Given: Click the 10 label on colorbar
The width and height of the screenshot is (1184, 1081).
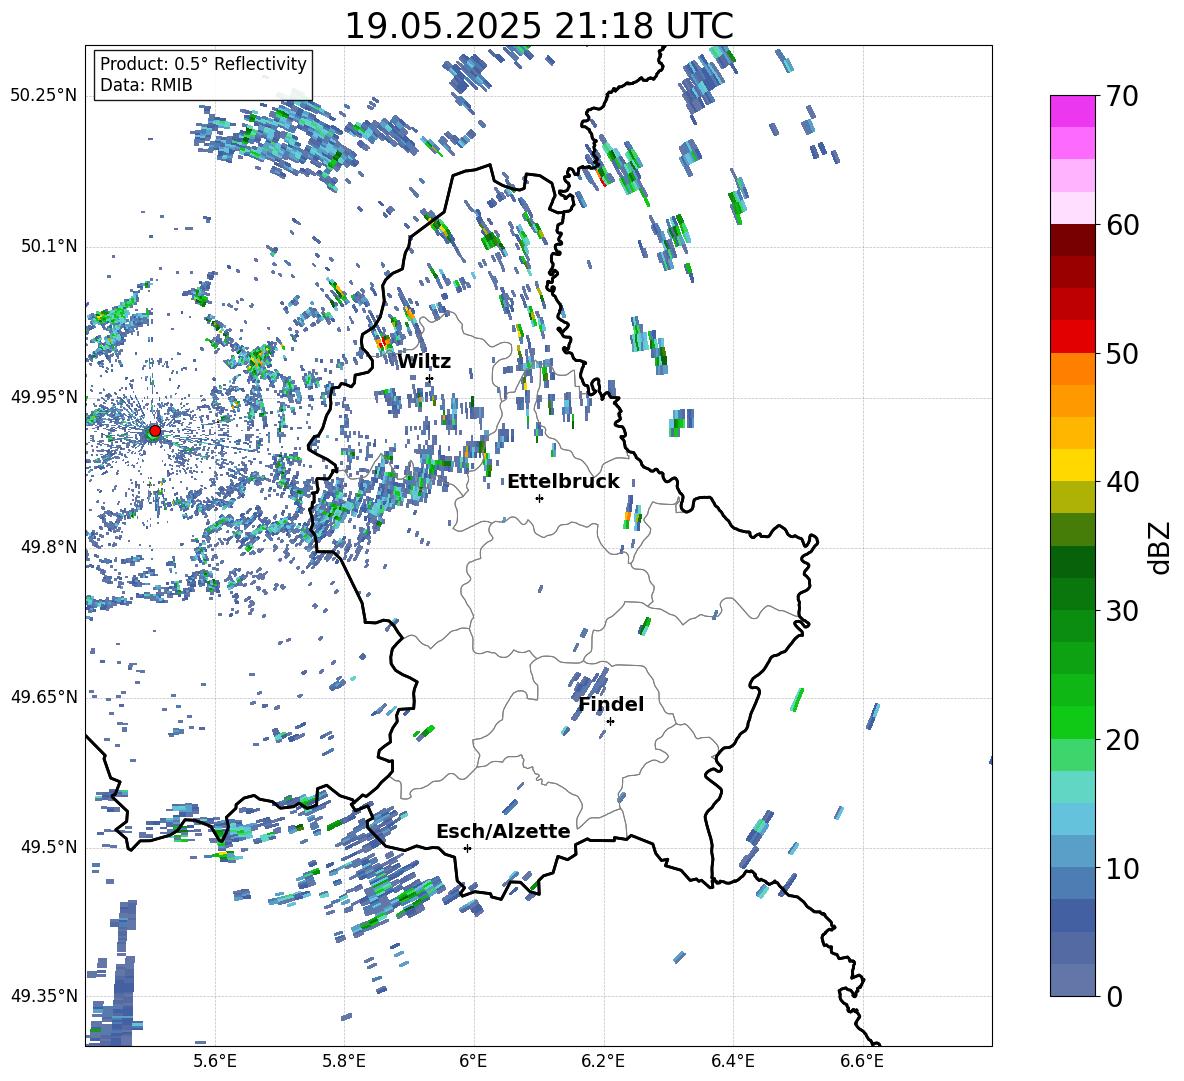Looking at the screenshot, I should [1121, 868].
